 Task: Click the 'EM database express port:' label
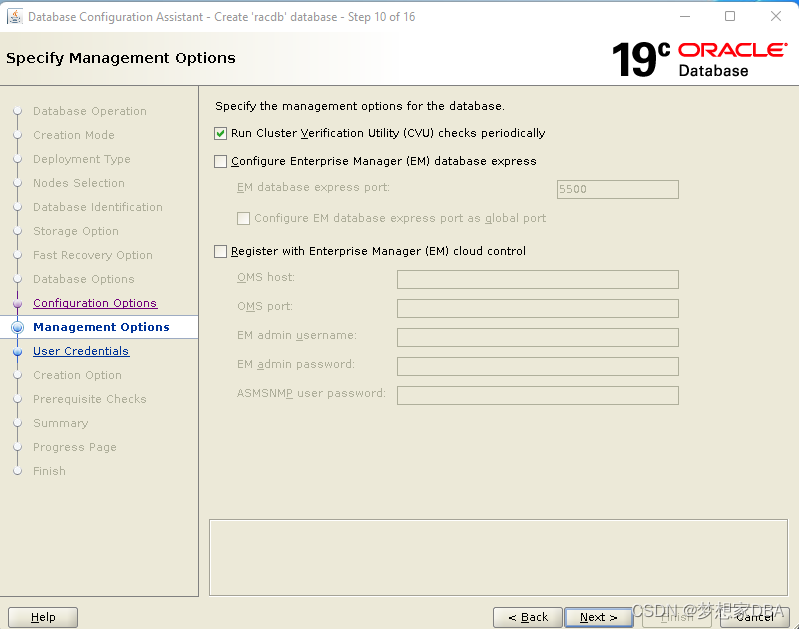tap(313, 187)
